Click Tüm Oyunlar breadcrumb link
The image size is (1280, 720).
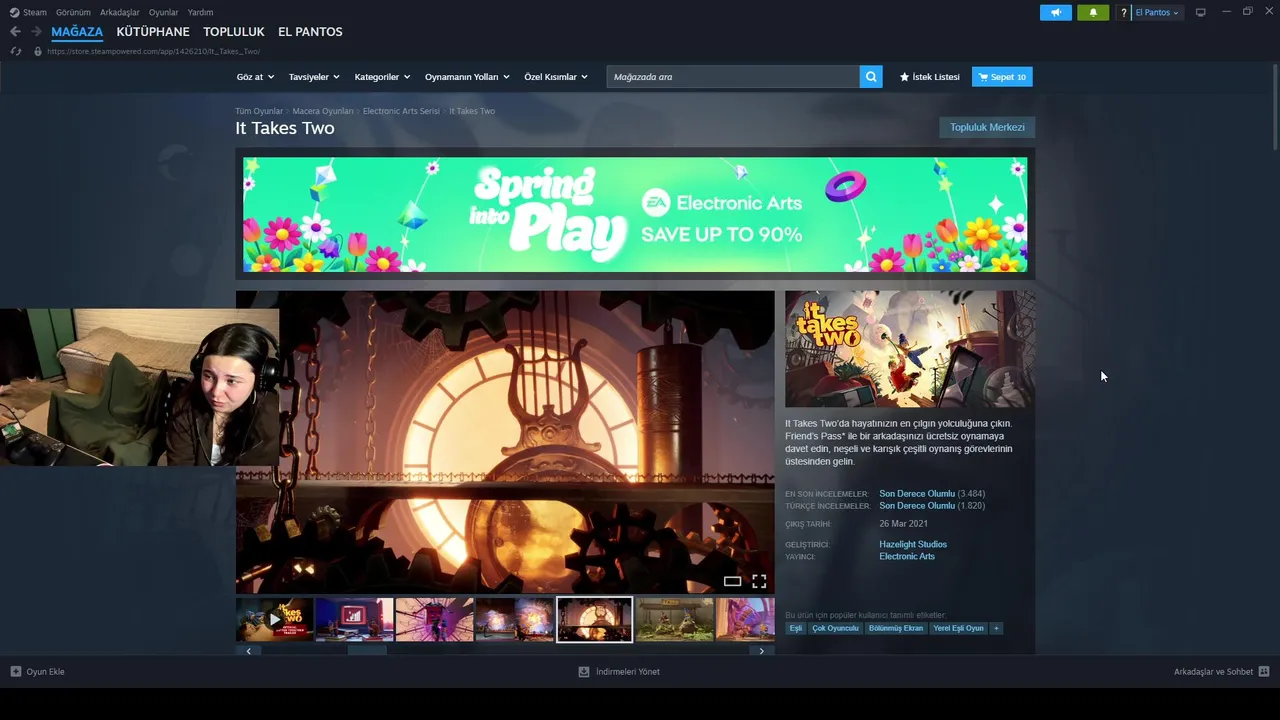(x=259, y=111)
